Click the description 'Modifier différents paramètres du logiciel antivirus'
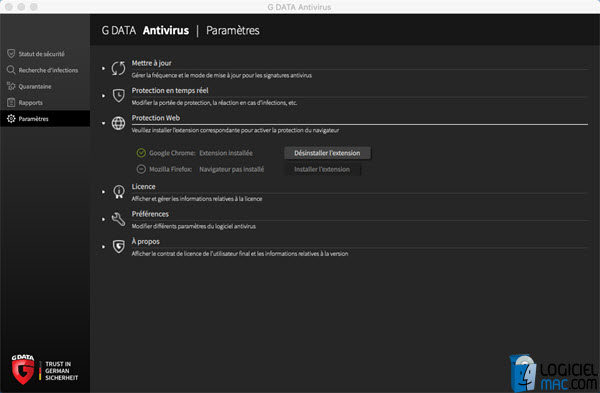This screenshot has height=393, width=600. [x=194, y=226]
